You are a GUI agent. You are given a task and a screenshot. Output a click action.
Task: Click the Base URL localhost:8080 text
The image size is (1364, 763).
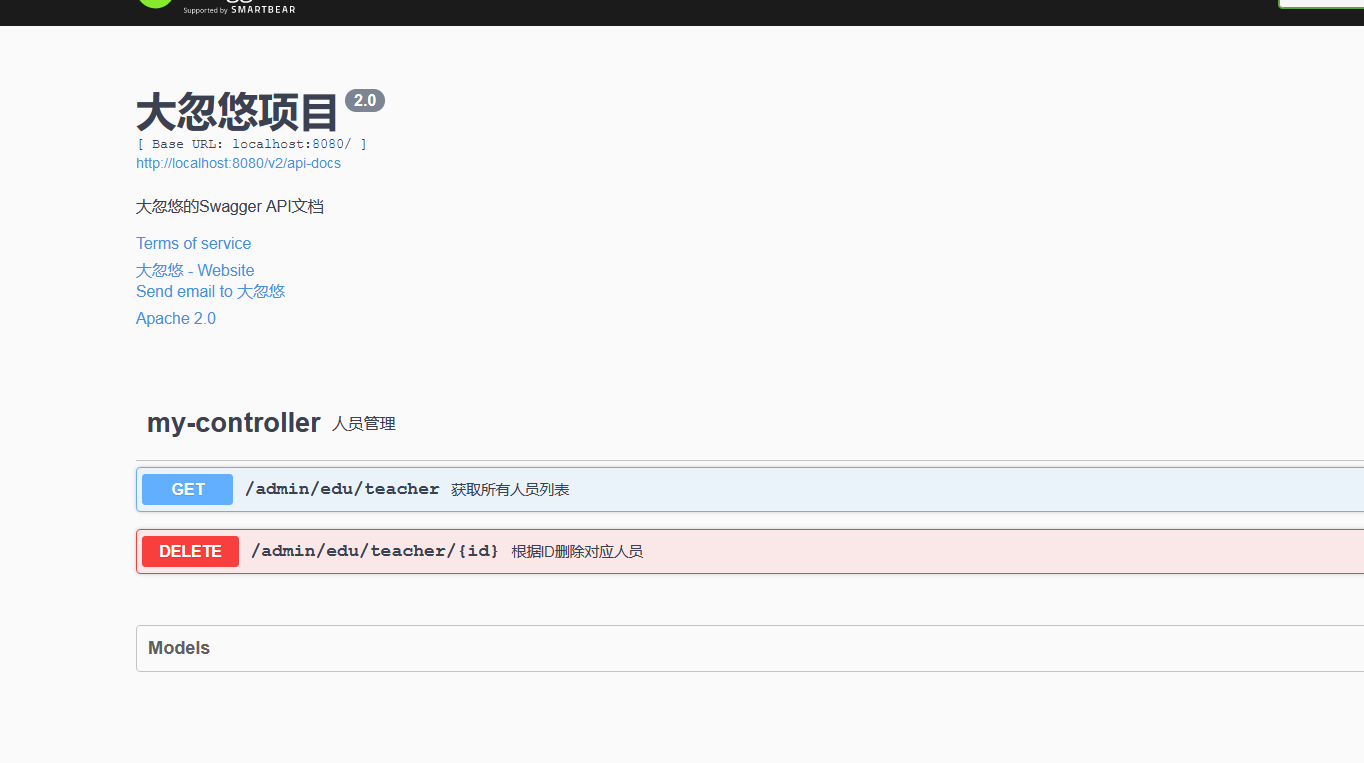click(x=252, y=144)
